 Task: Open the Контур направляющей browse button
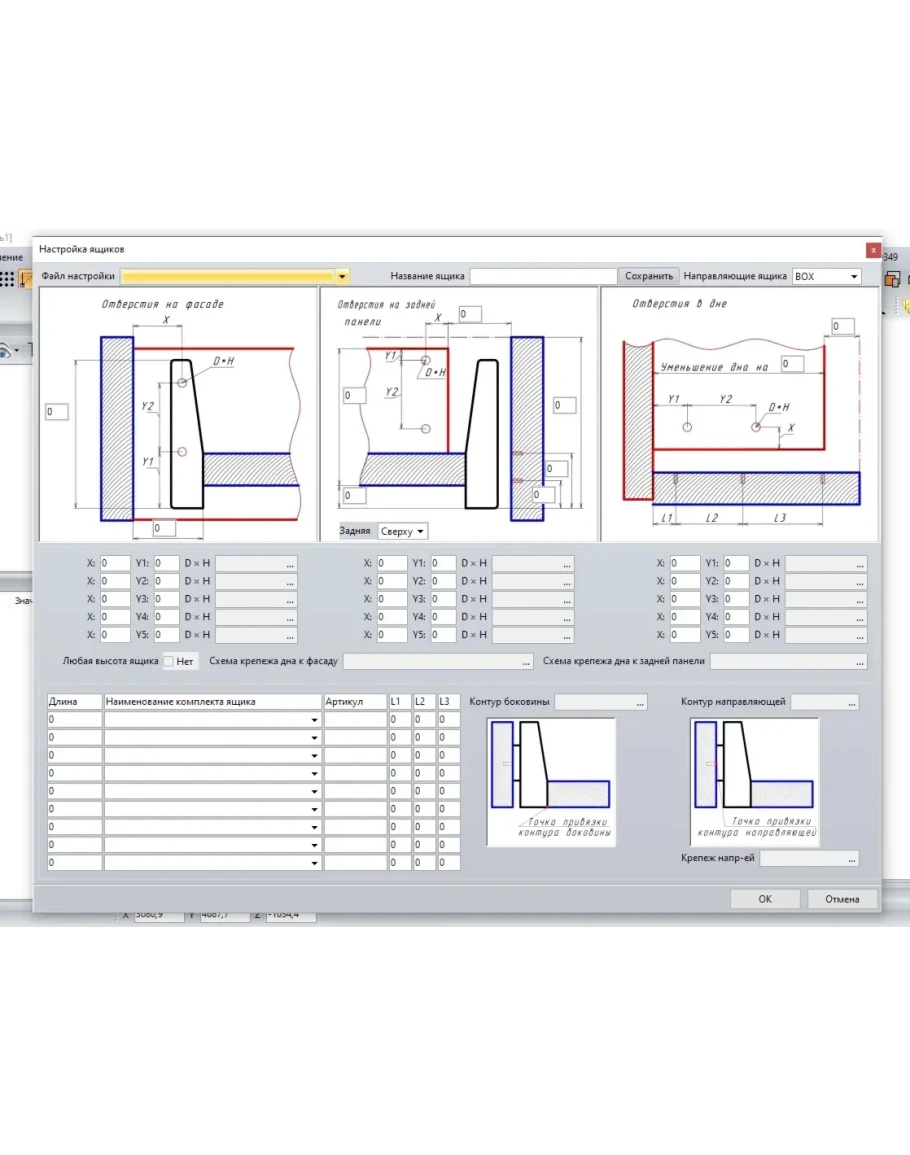851,702
